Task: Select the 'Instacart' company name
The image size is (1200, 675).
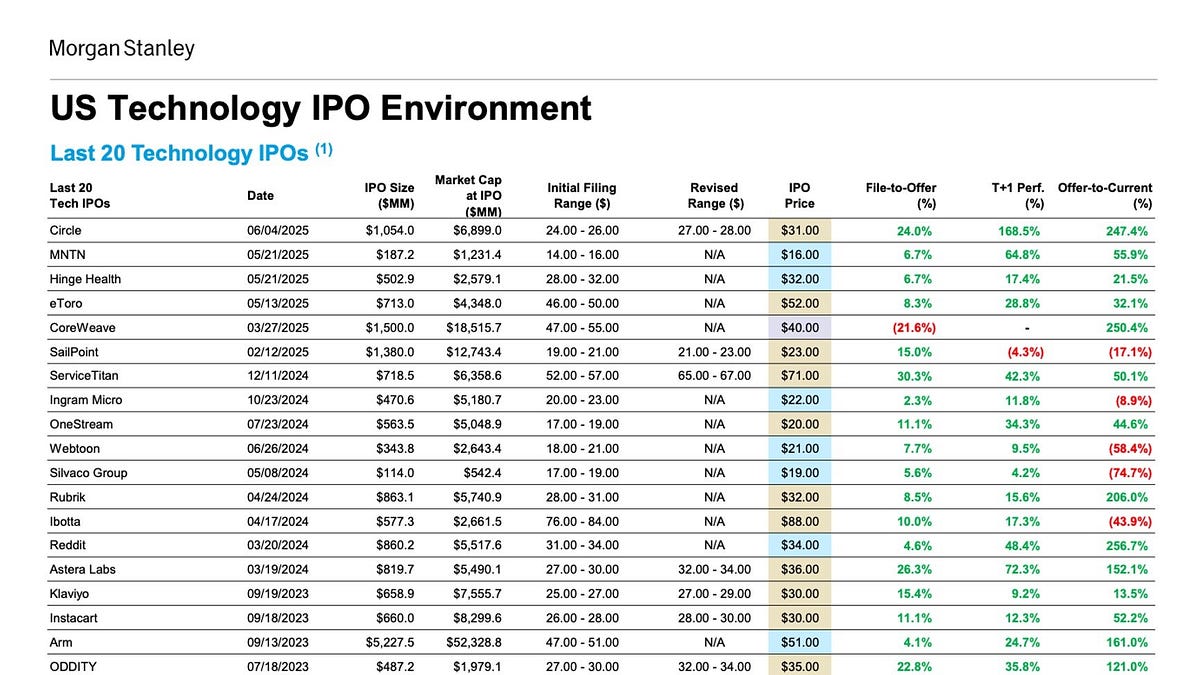Action: (74, 617)
